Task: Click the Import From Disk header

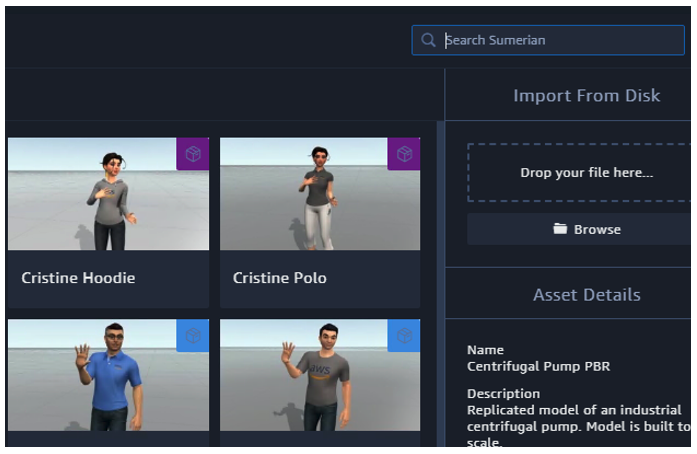Action: coord(586,96)
